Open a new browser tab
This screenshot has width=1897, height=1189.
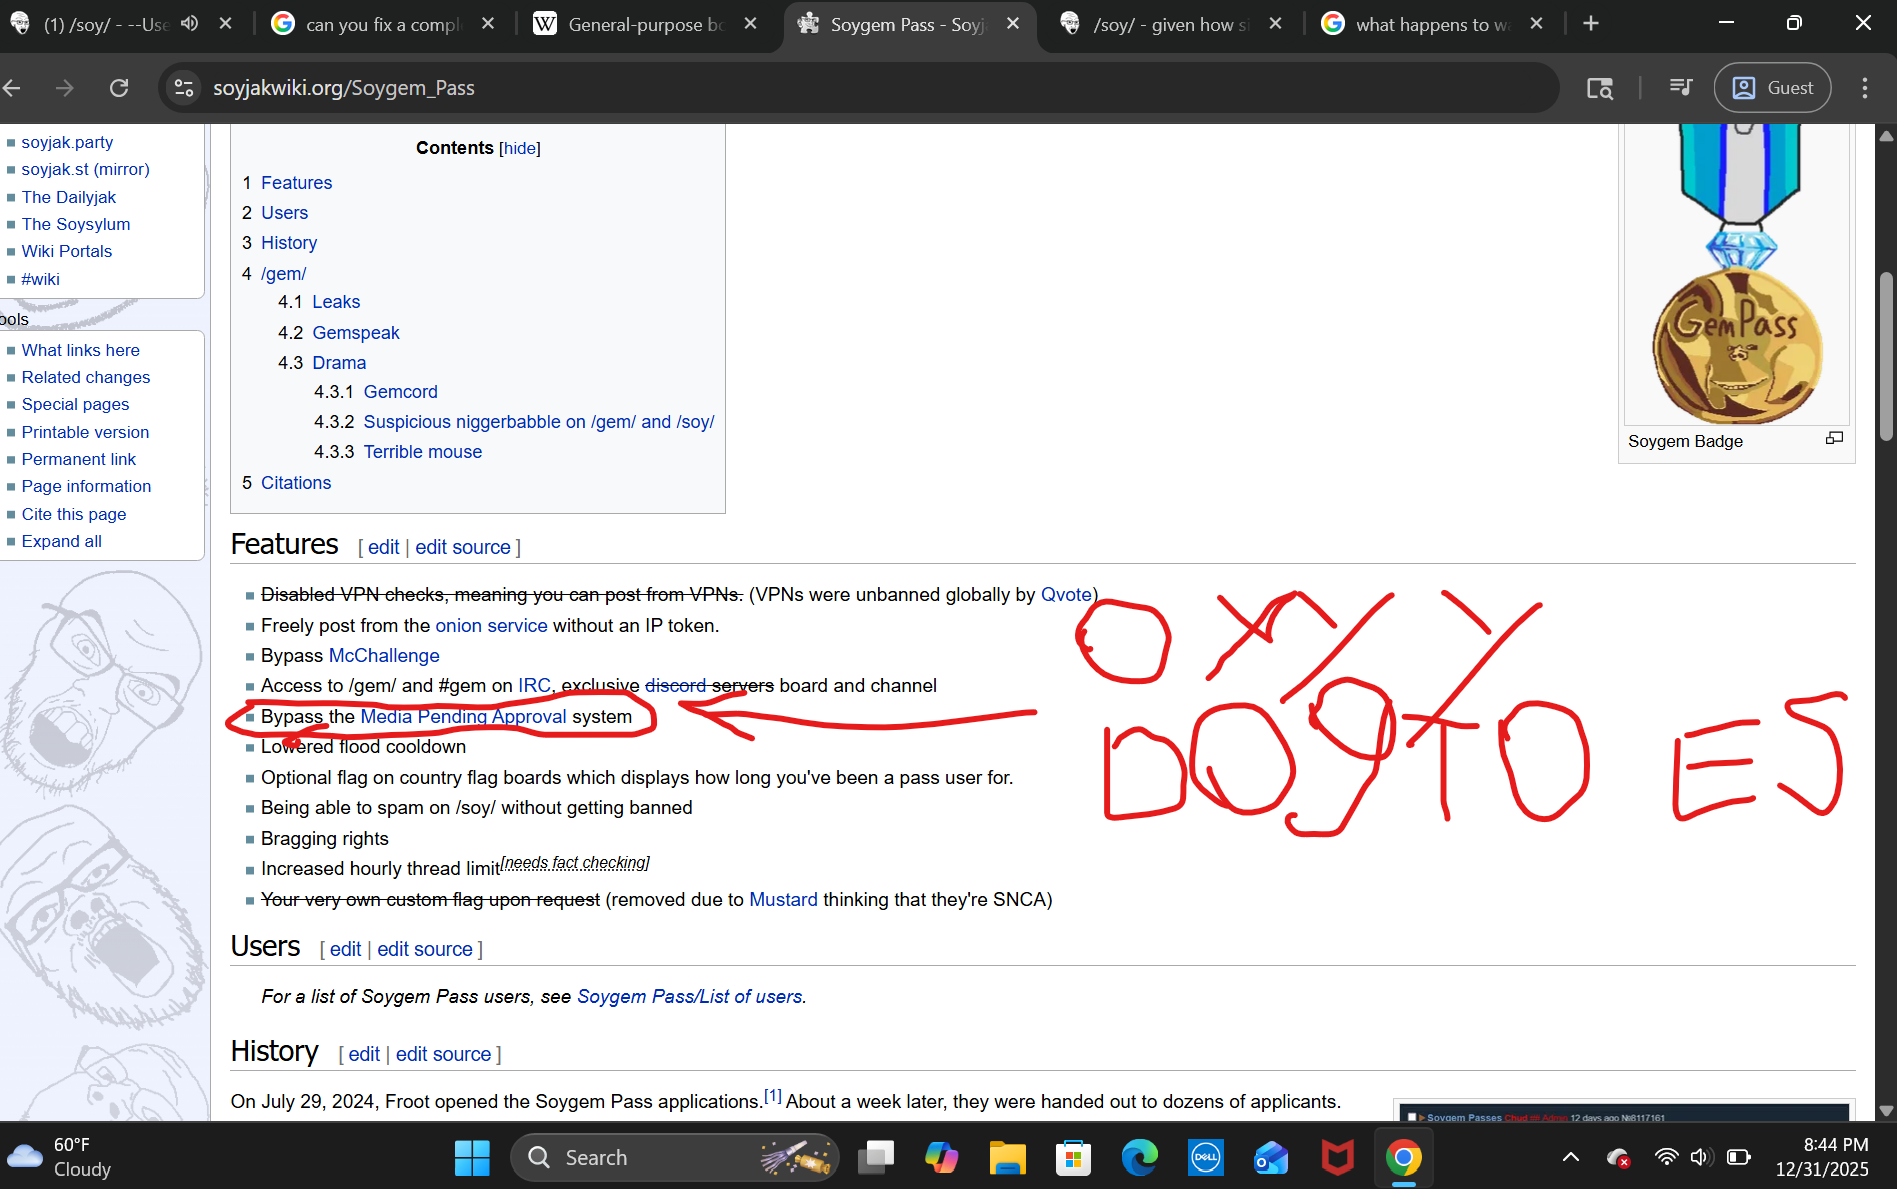(x=1591, y=24)
